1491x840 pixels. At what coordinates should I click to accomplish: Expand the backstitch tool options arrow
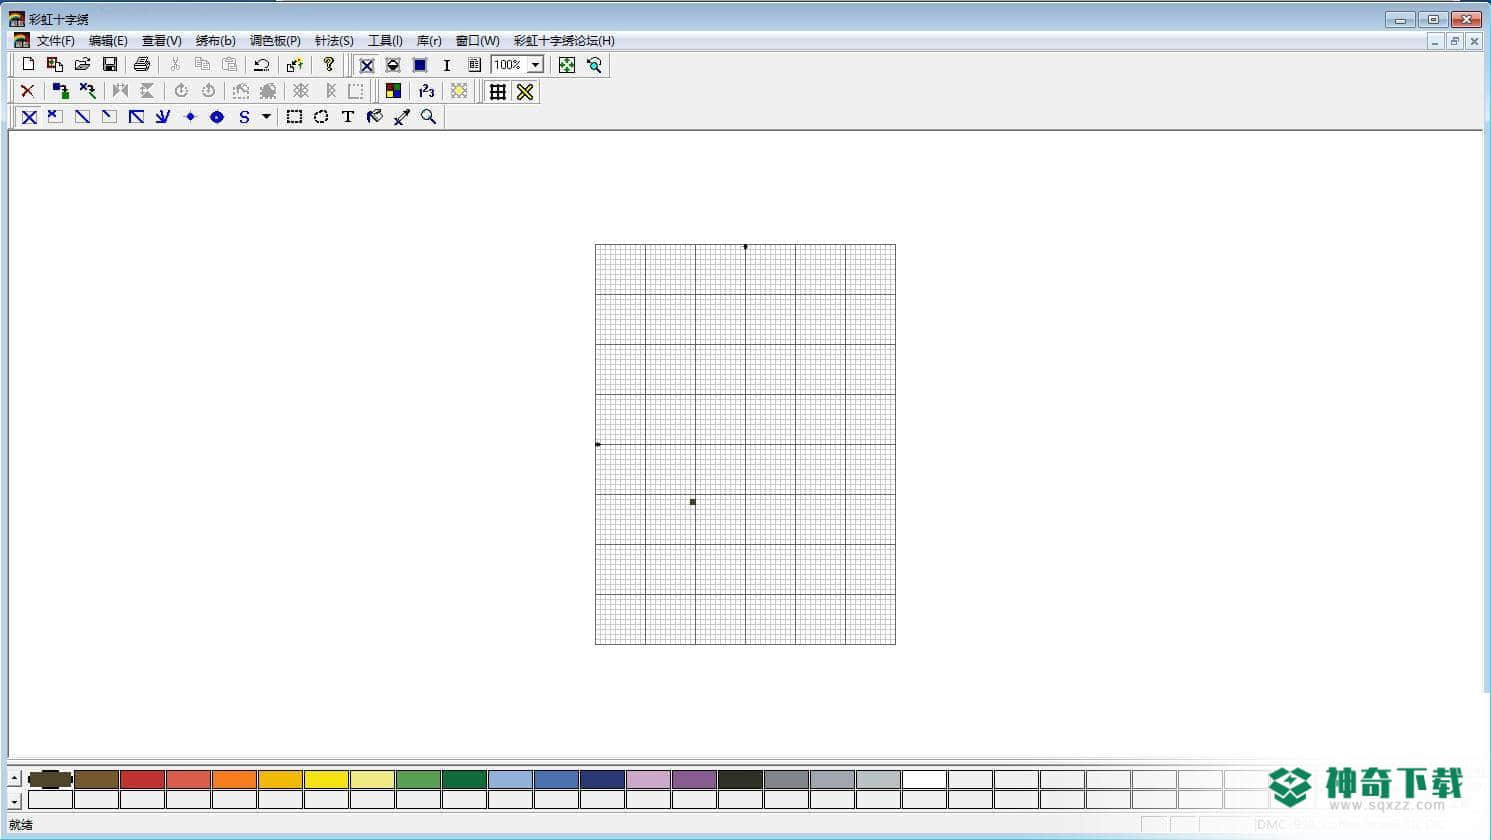[266, 117]
